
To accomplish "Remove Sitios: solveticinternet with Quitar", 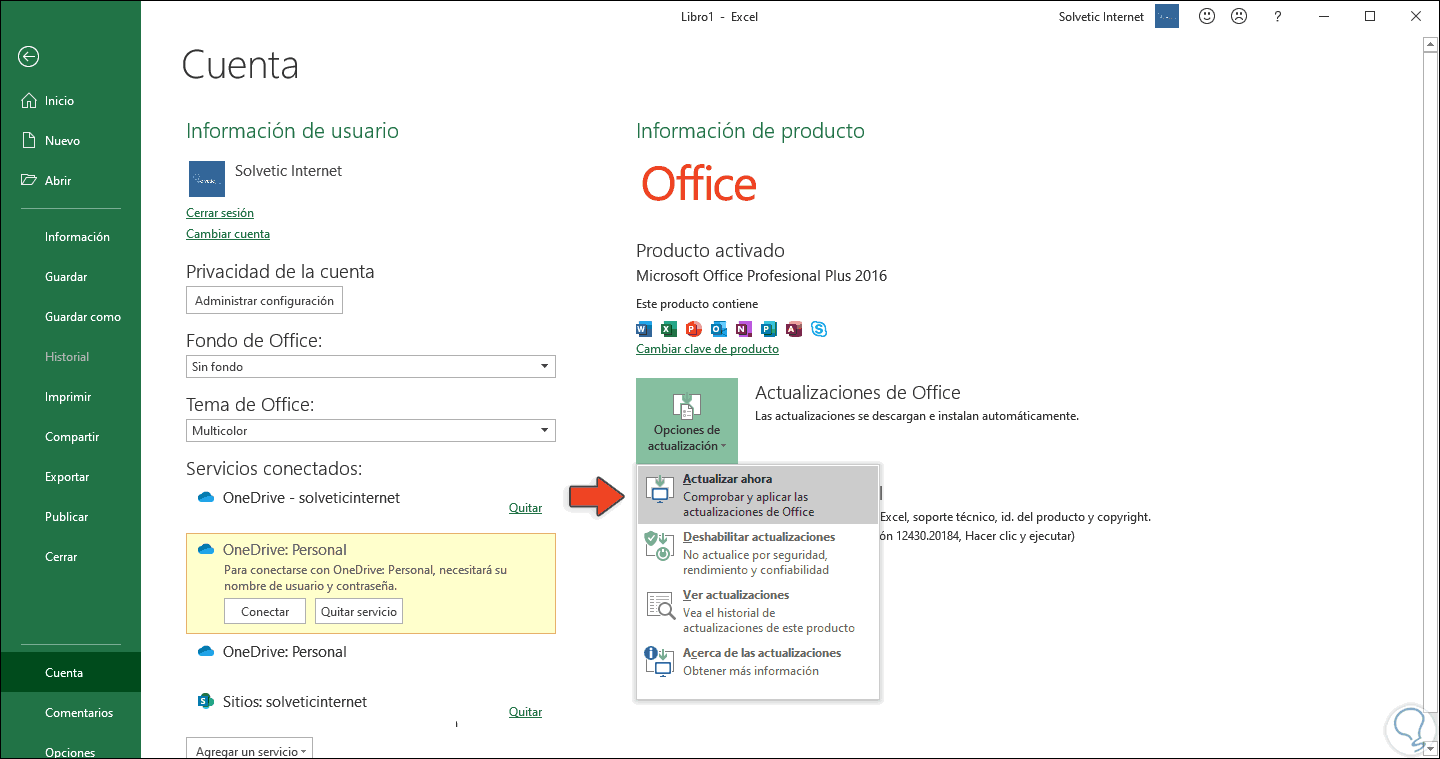I will pyautogui.click(x=525, y=712).
